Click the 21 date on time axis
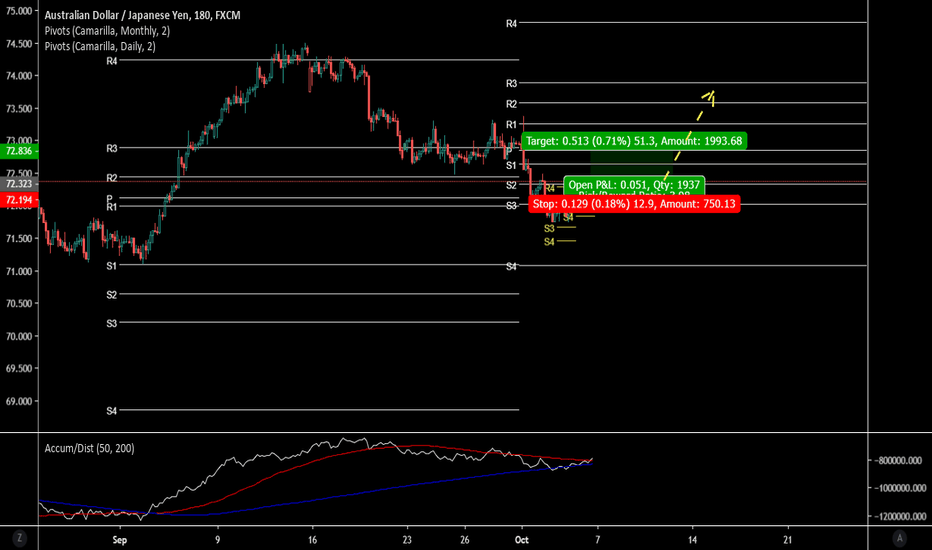The height and width of the screenshot is (550, 932). pos(788,540)
